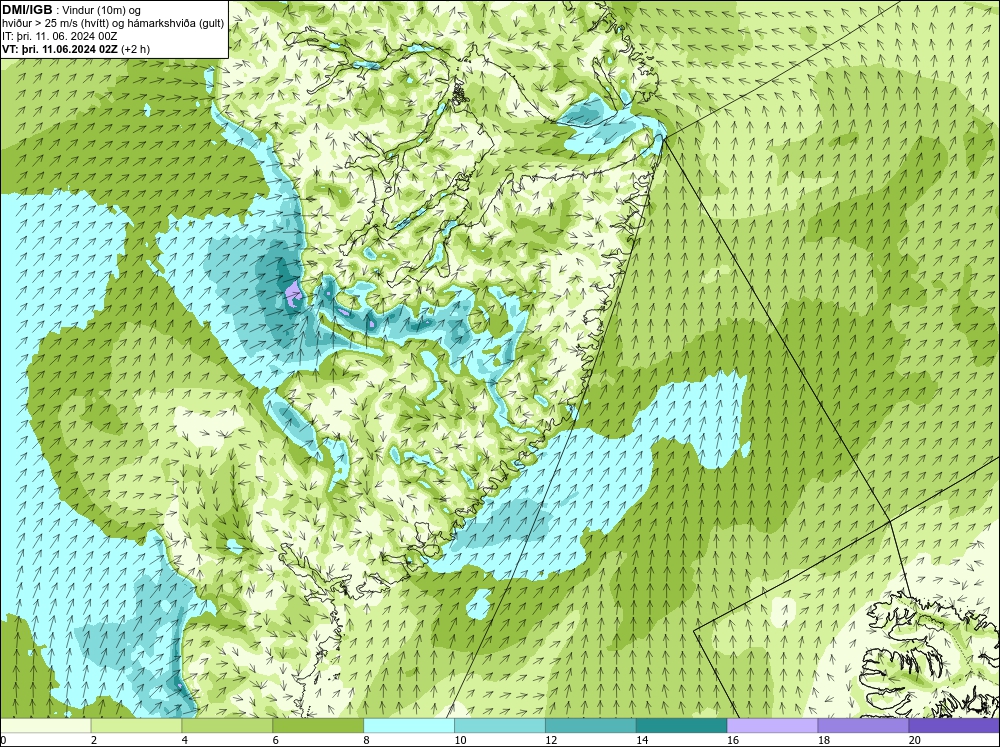Click the legend scale label "4"
The height and width of the screenshot is (747, 1000).
[184, 740]
